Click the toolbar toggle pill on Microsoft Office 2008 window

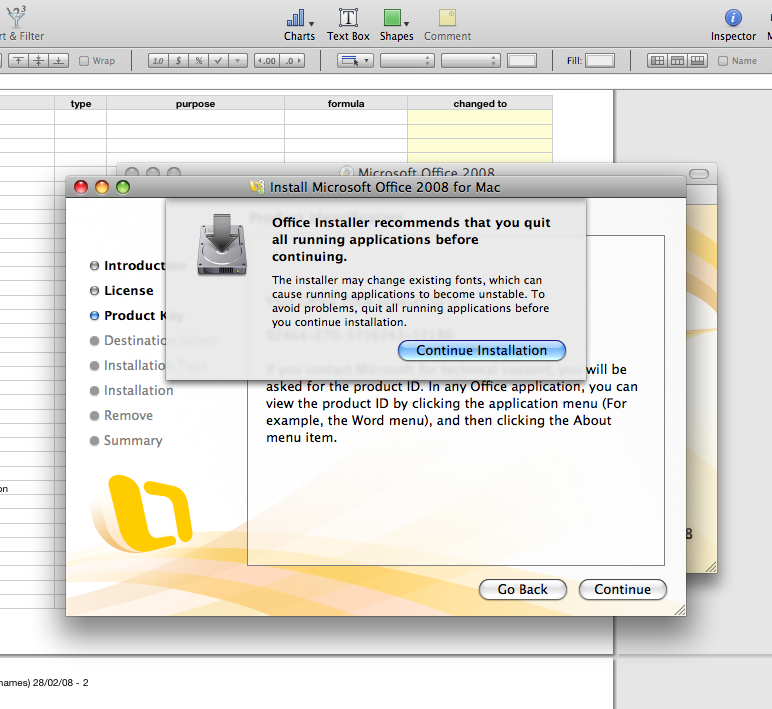click(699, 174)
